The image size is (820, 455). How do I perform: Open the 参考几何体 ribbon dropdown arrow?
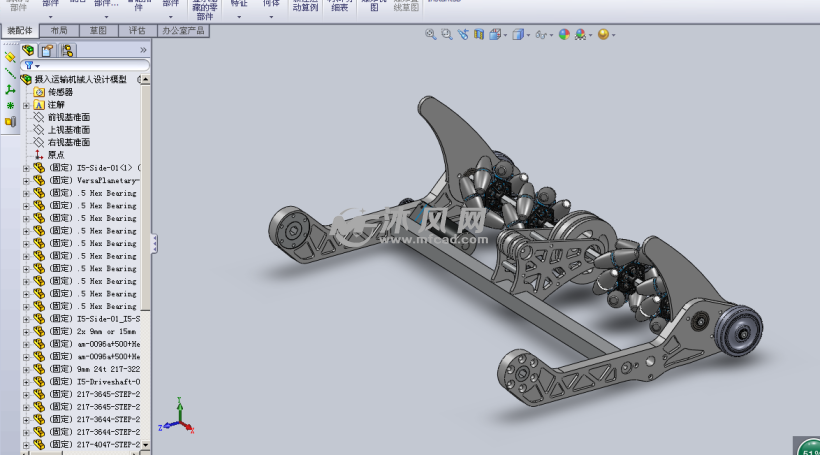tap(271, 17)
